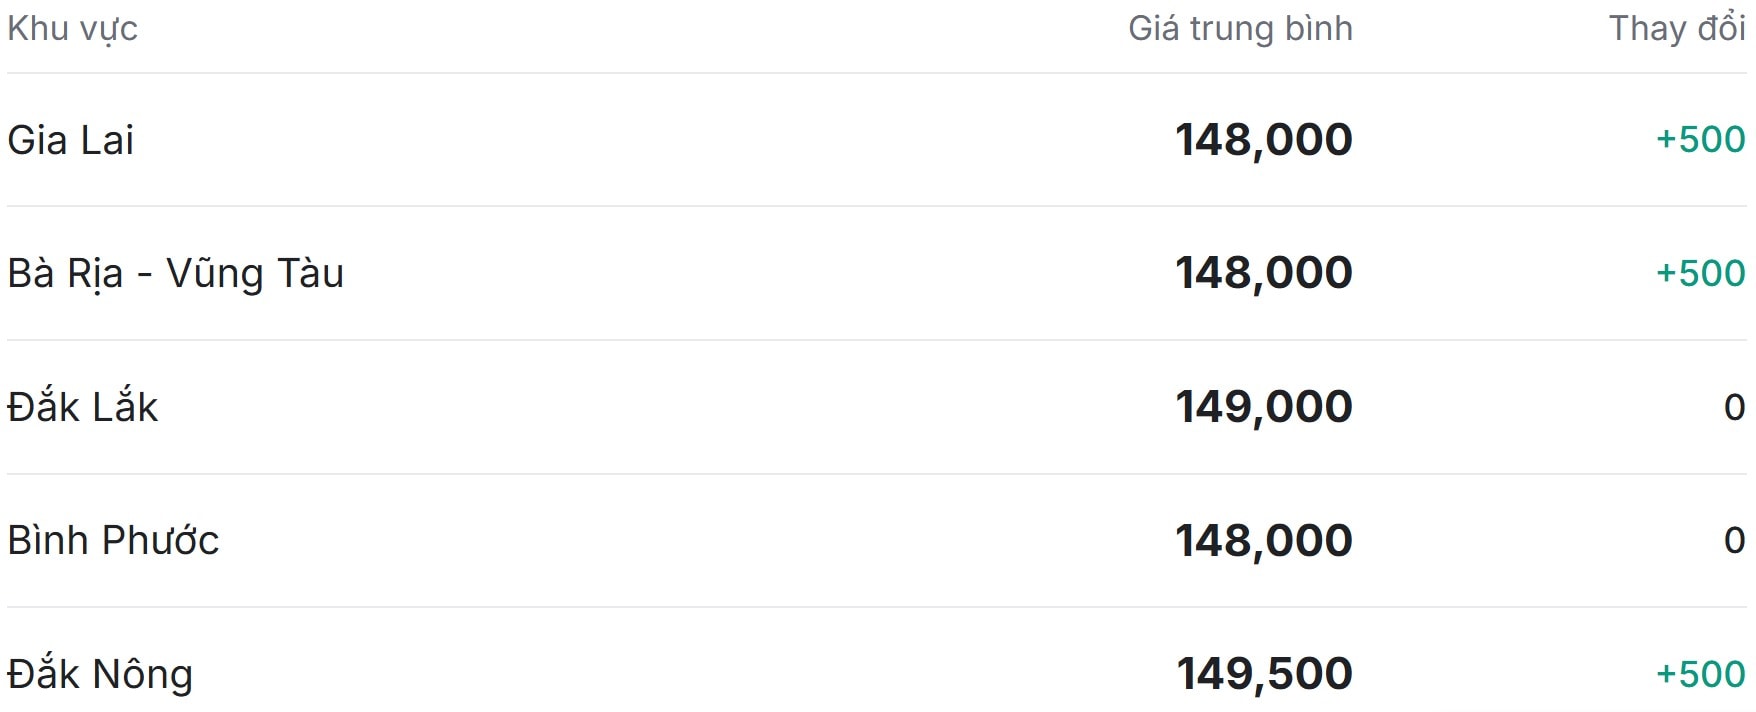Image resolution: width=1756 pixels, height=712 pixels.
Task: Open the Đắk Nông region entry
Action: click(x=100, y=674)
